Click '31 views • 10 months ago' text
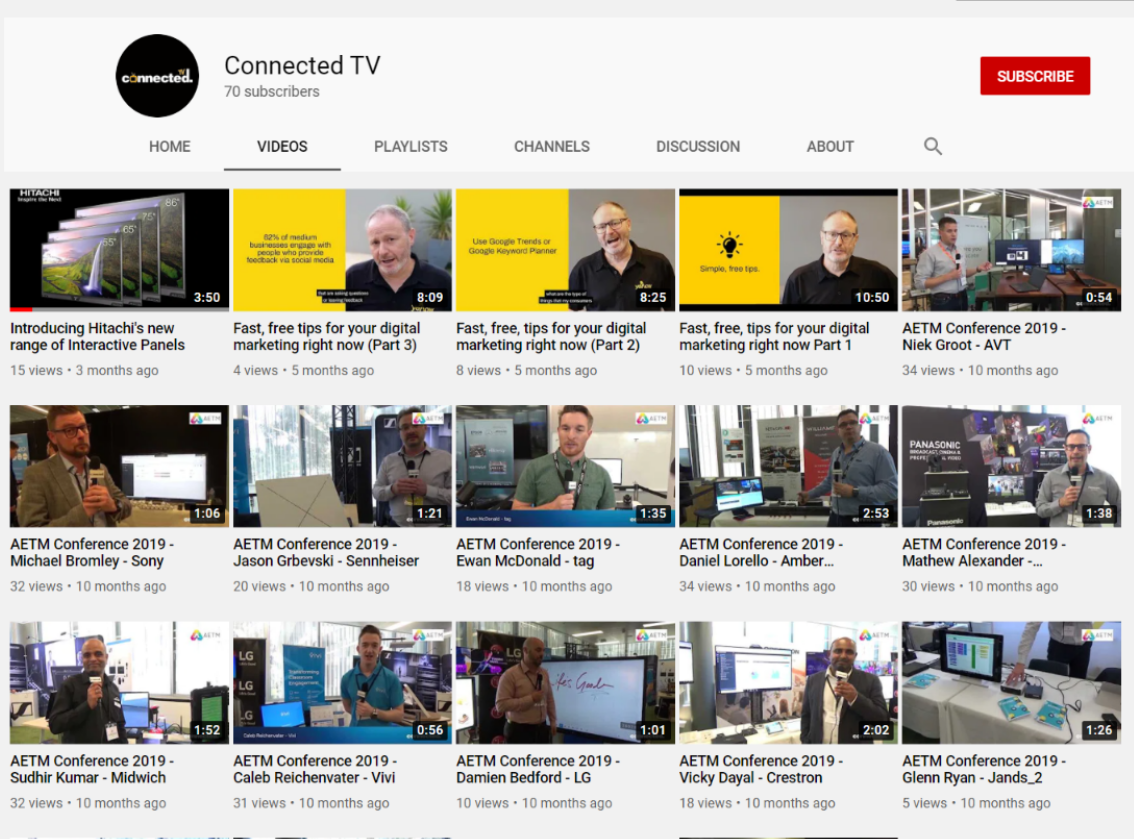 (311, 803)
